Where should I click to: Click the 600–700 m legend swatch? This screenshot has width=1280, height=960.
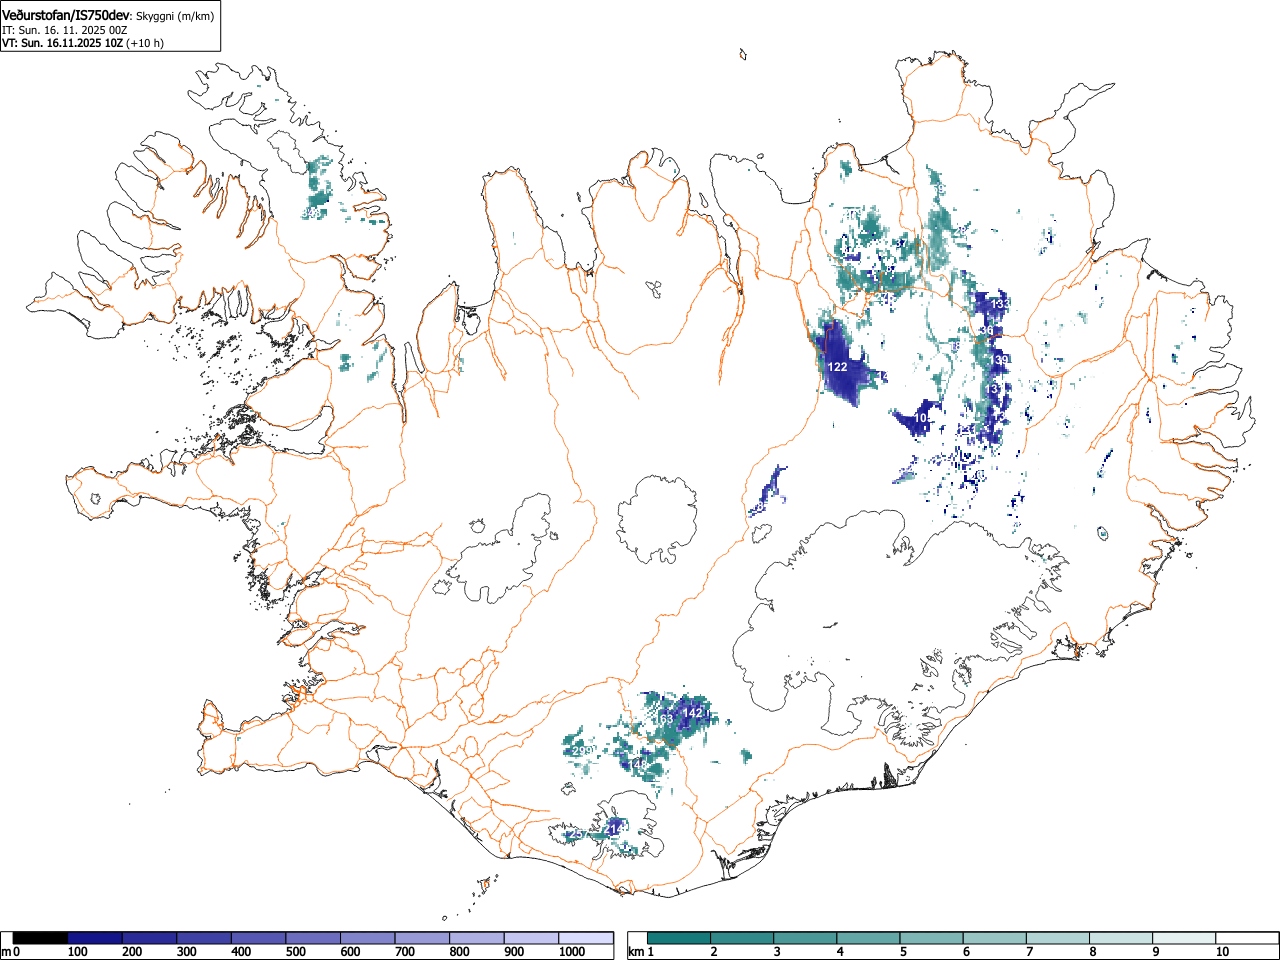367,938
